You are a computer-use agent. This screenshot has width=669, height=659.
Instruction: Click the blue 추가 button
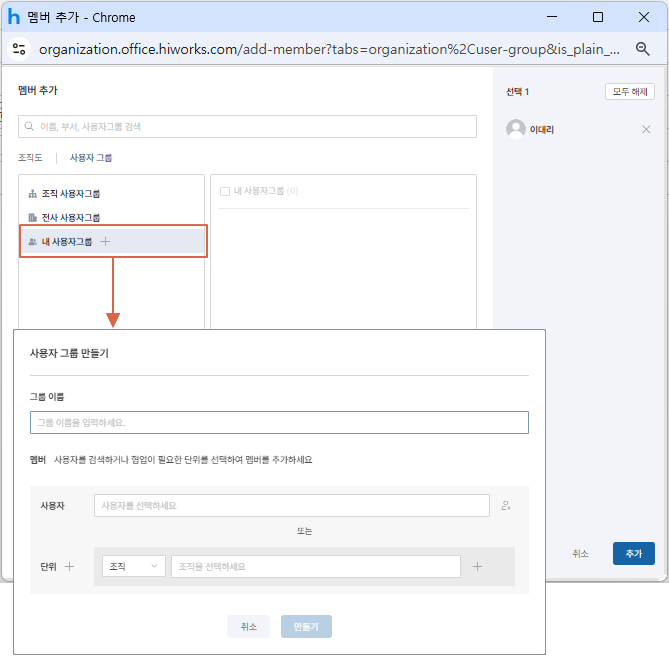pyautogui.click(x=633, y=553)
